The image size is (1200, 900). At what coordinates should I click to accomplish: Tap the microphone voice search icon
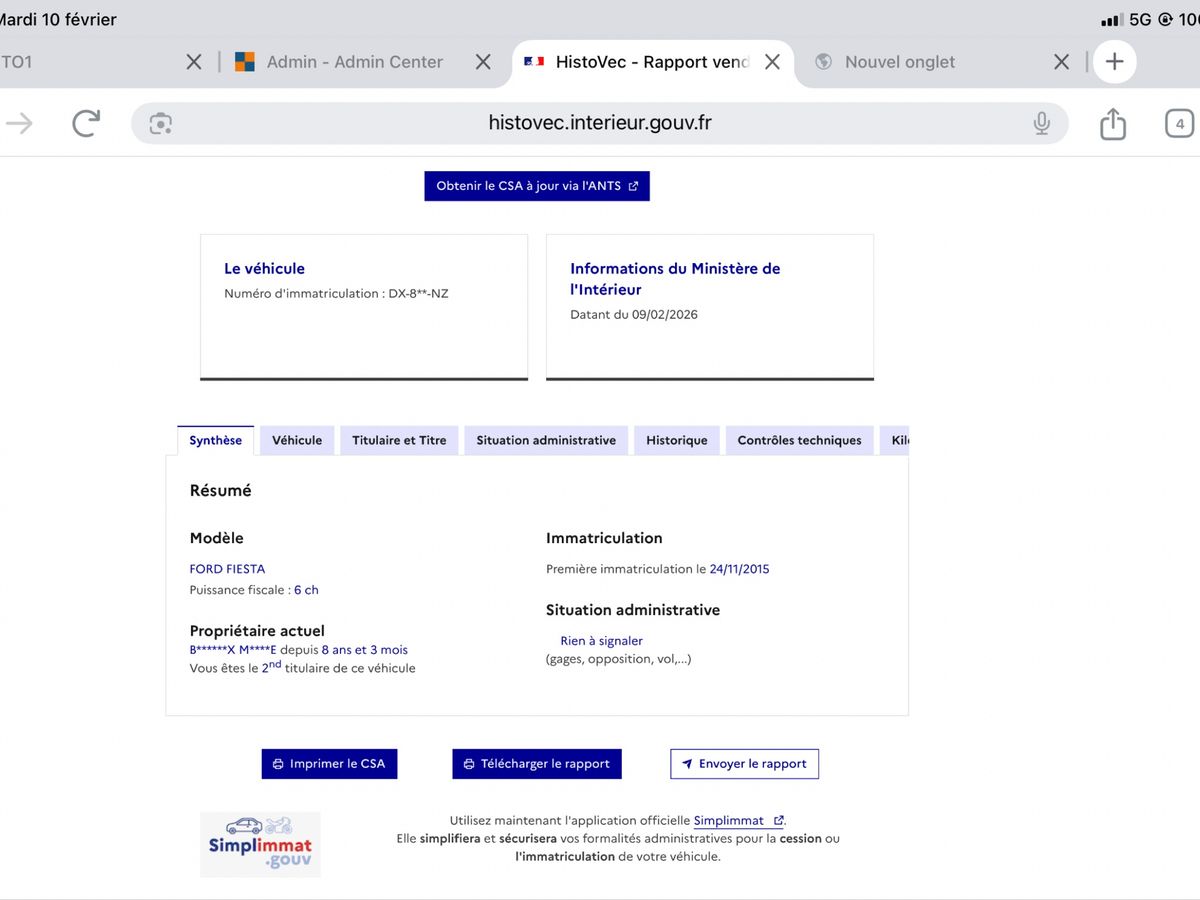pyautogui.click(x=1041, y=123)
